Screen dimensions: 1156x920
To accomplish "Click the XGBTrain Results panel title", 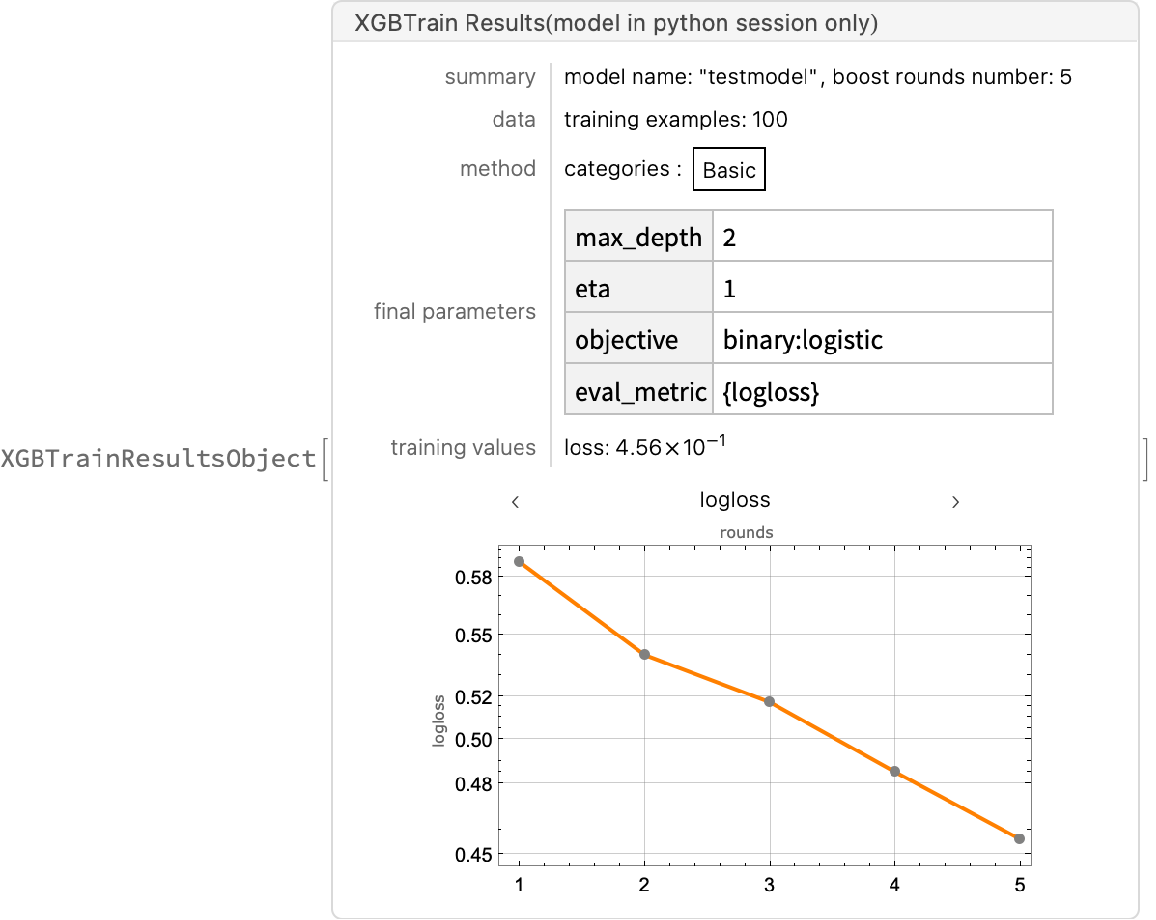I will coord(616,24).
